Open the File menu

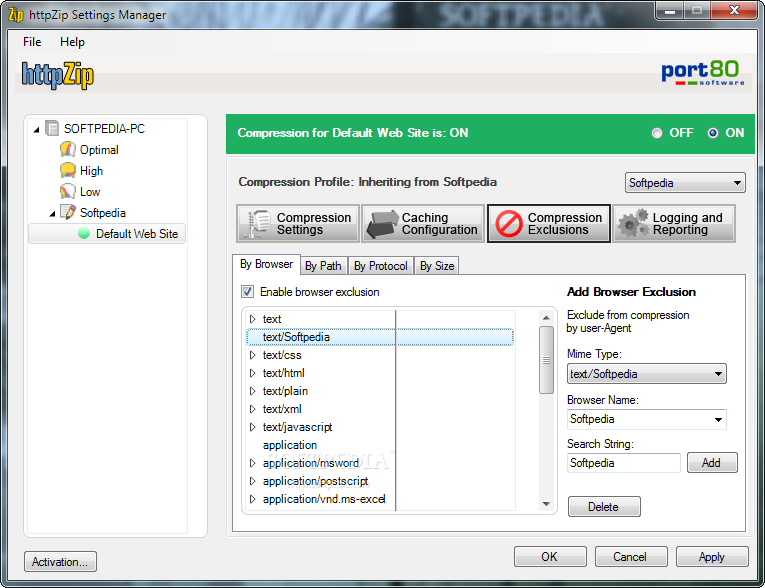coord(32,42)
